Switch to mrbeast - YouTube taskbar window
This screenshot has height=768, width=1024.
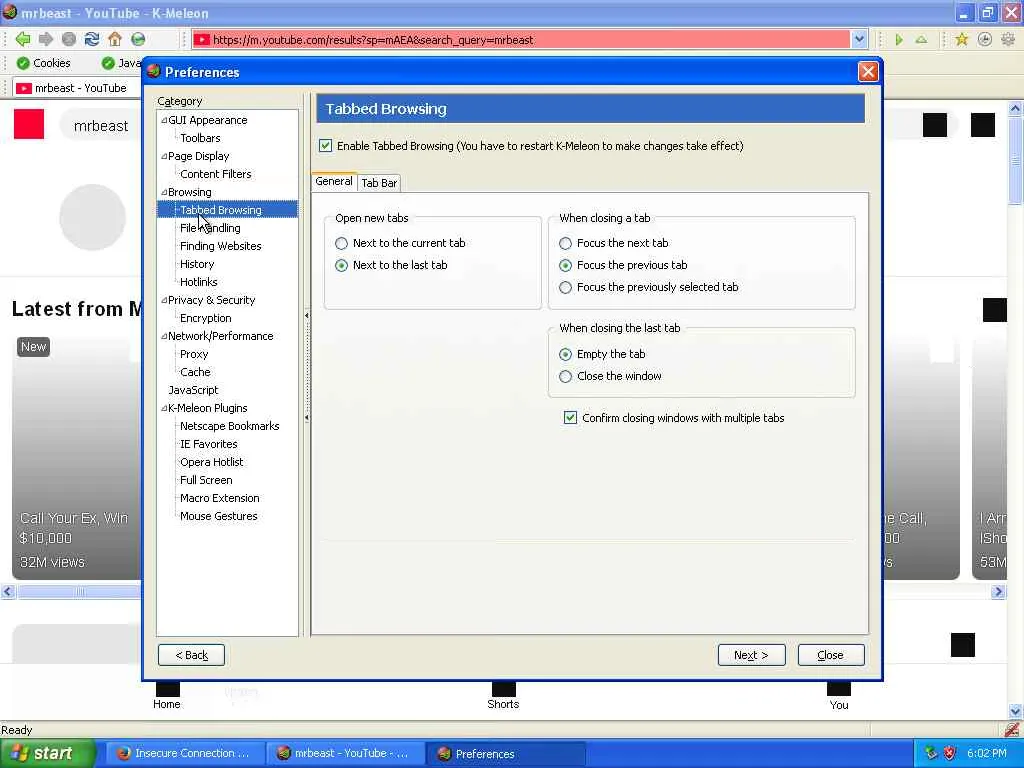(344, 753)
